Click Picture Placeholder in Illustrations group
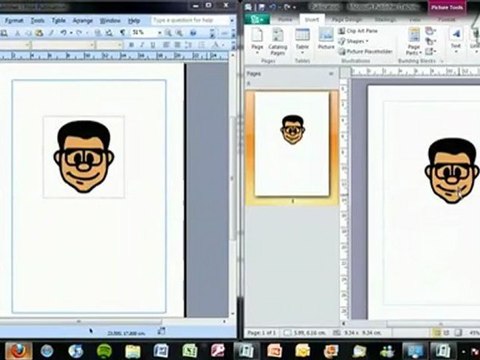Image resolution: width=480 pixels, height=360 pixels. pos(366,51)
